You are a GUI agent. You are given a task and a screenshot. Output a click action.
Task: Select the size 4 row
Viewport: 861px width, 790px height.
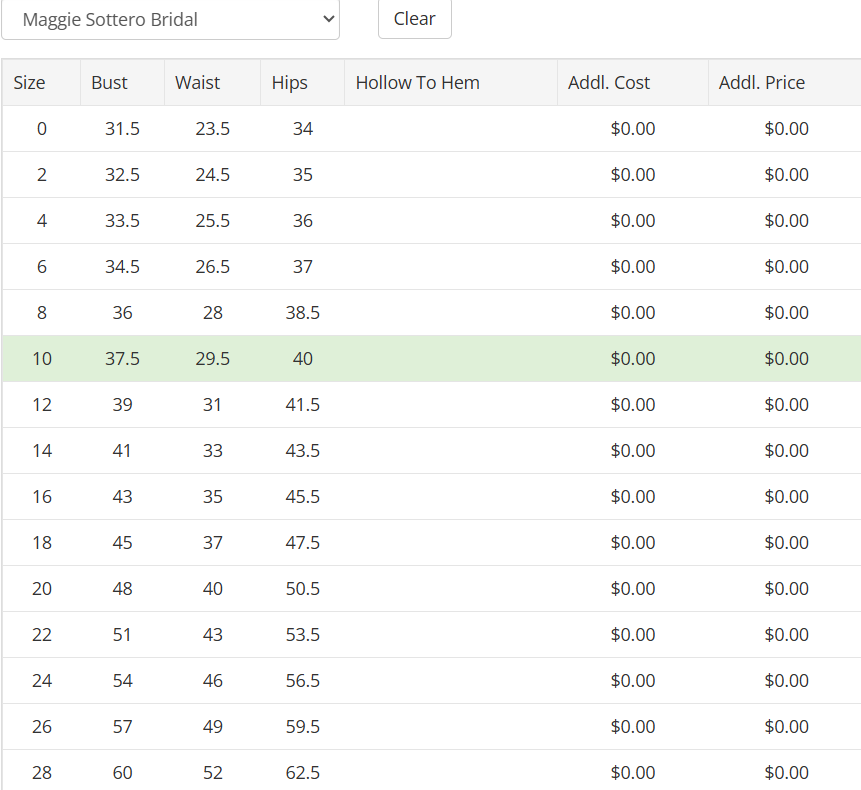pos(432,221)
